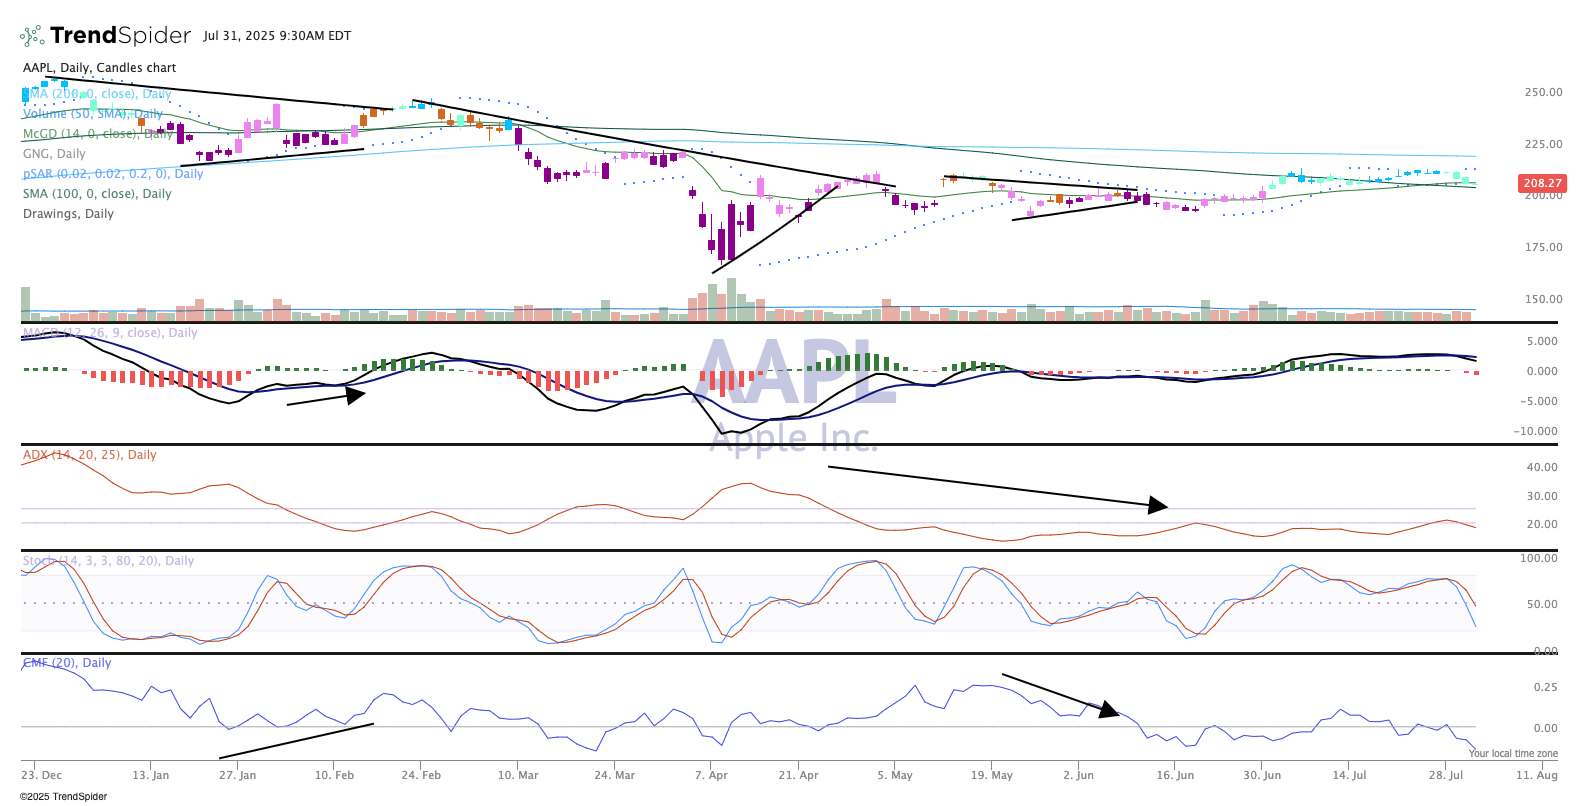The height and width of the screenshot is (806, 1588).
Task: Click the Jul 31, 2025 9:30AM timestamp
Action: point(277,36)
